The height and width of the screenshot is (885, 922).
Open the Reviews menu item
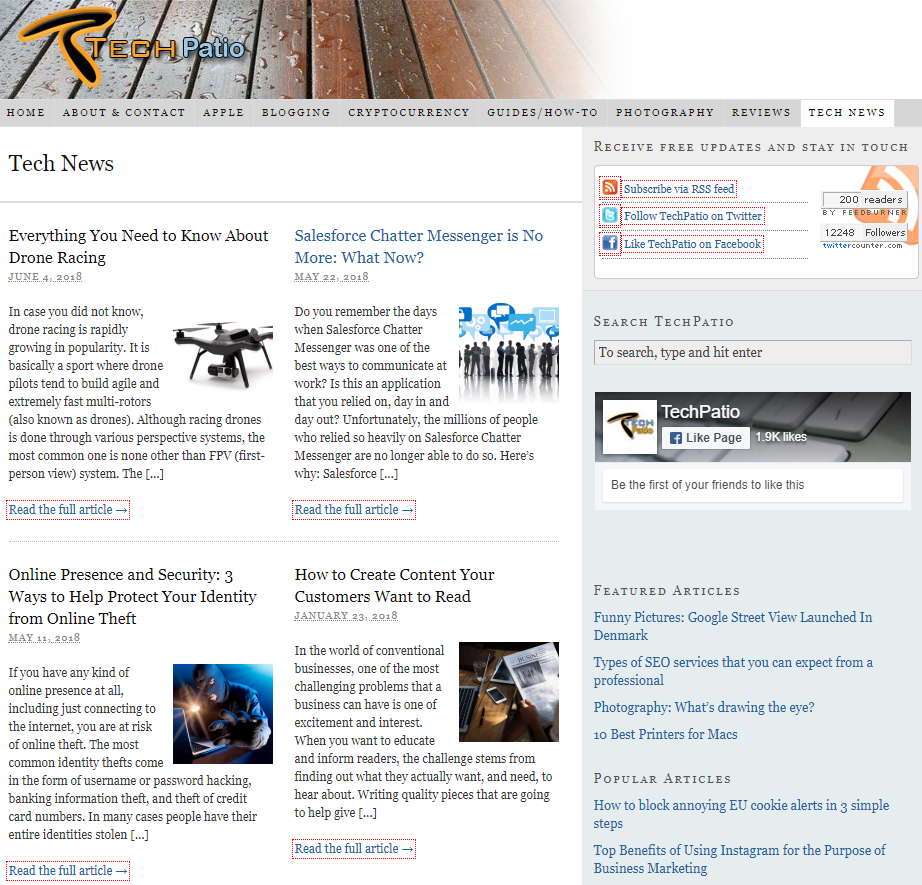[761, 112]
